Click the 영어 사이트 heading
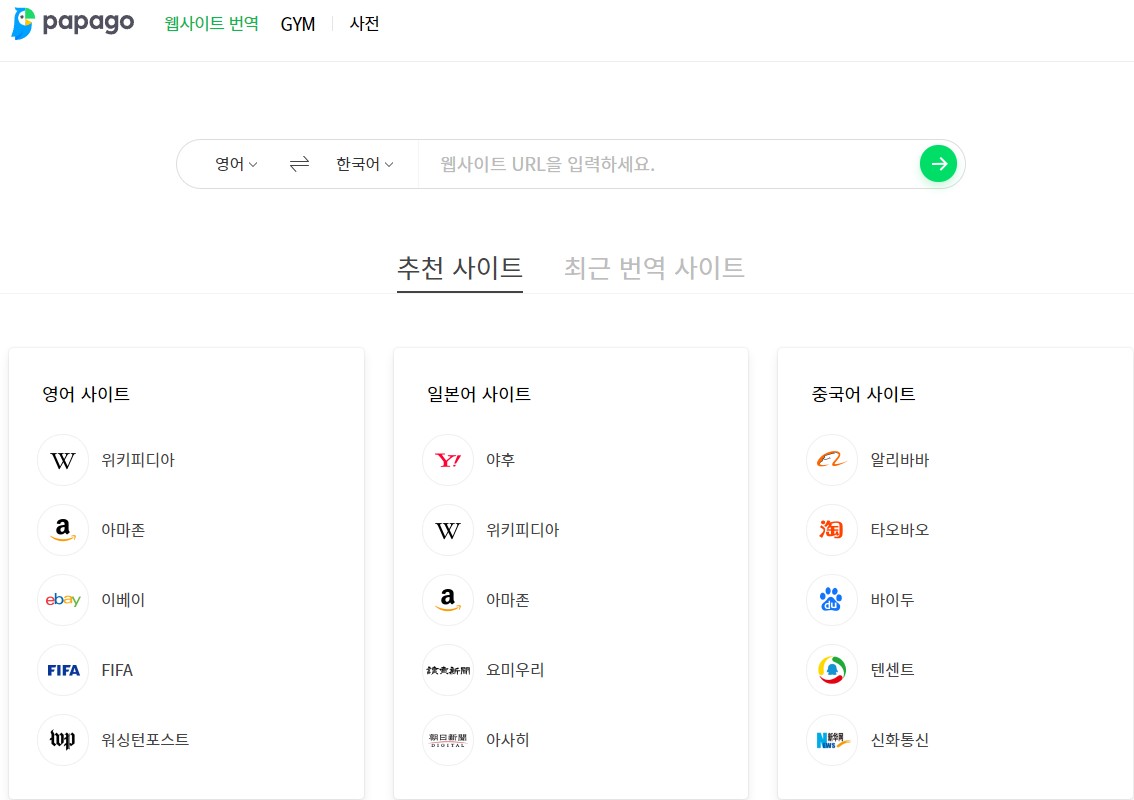 pos(86,394)
